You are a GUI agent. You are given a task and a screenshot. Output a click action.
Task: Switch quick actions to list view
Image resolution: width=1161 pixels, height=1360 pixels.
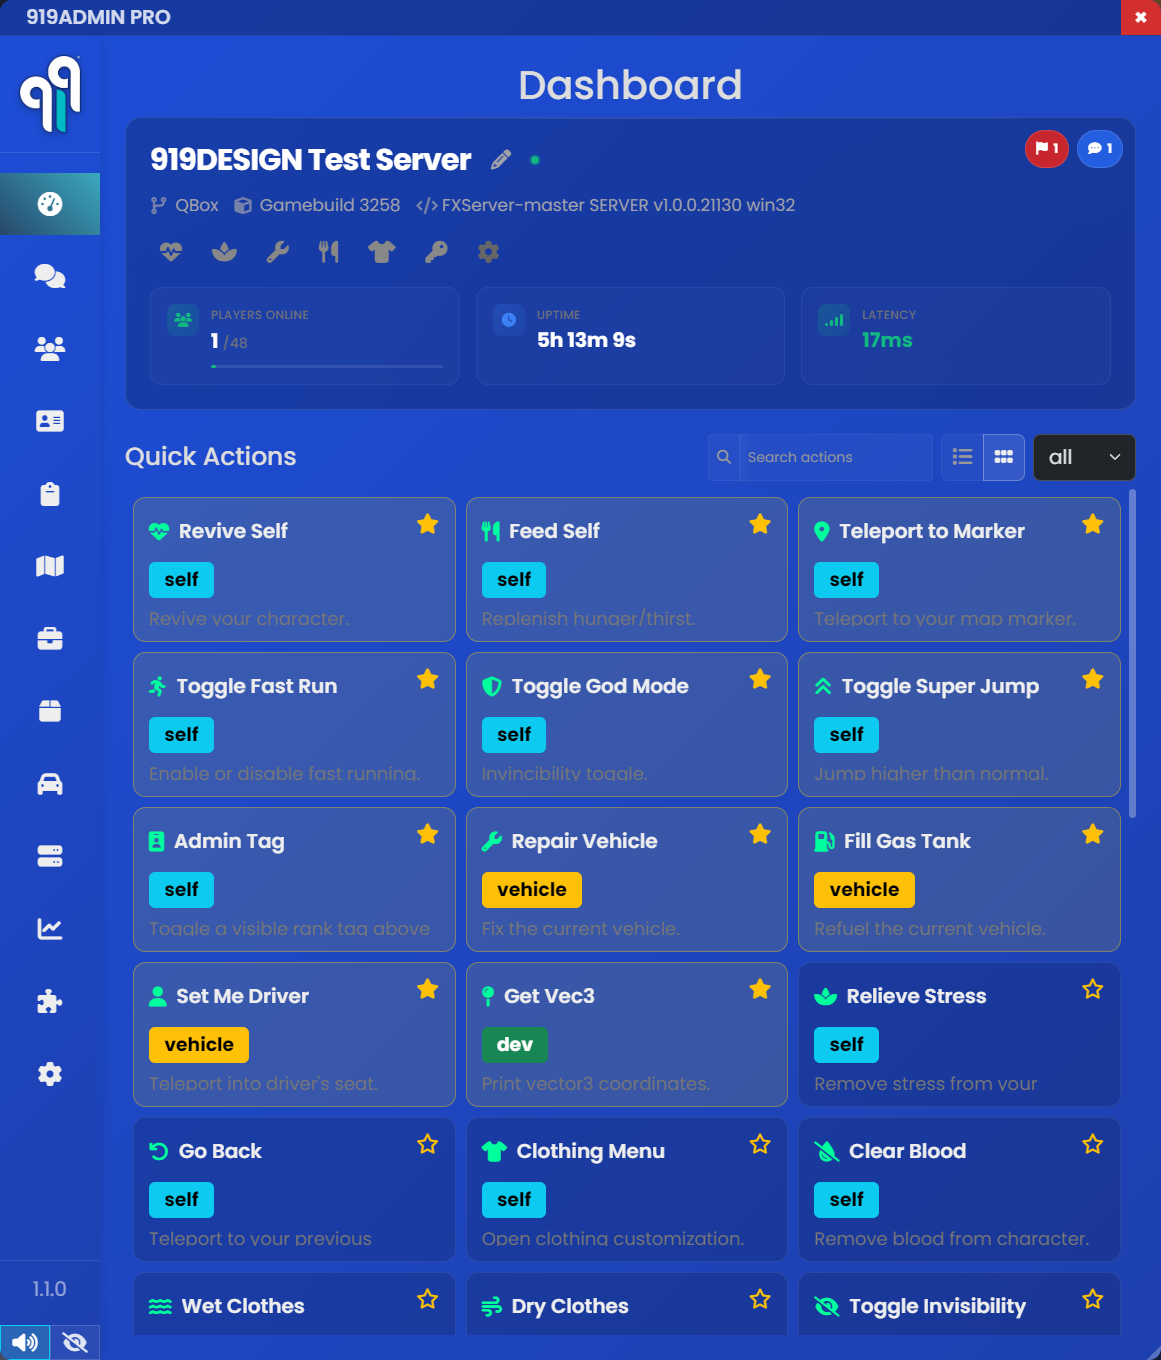click(961, 457)
